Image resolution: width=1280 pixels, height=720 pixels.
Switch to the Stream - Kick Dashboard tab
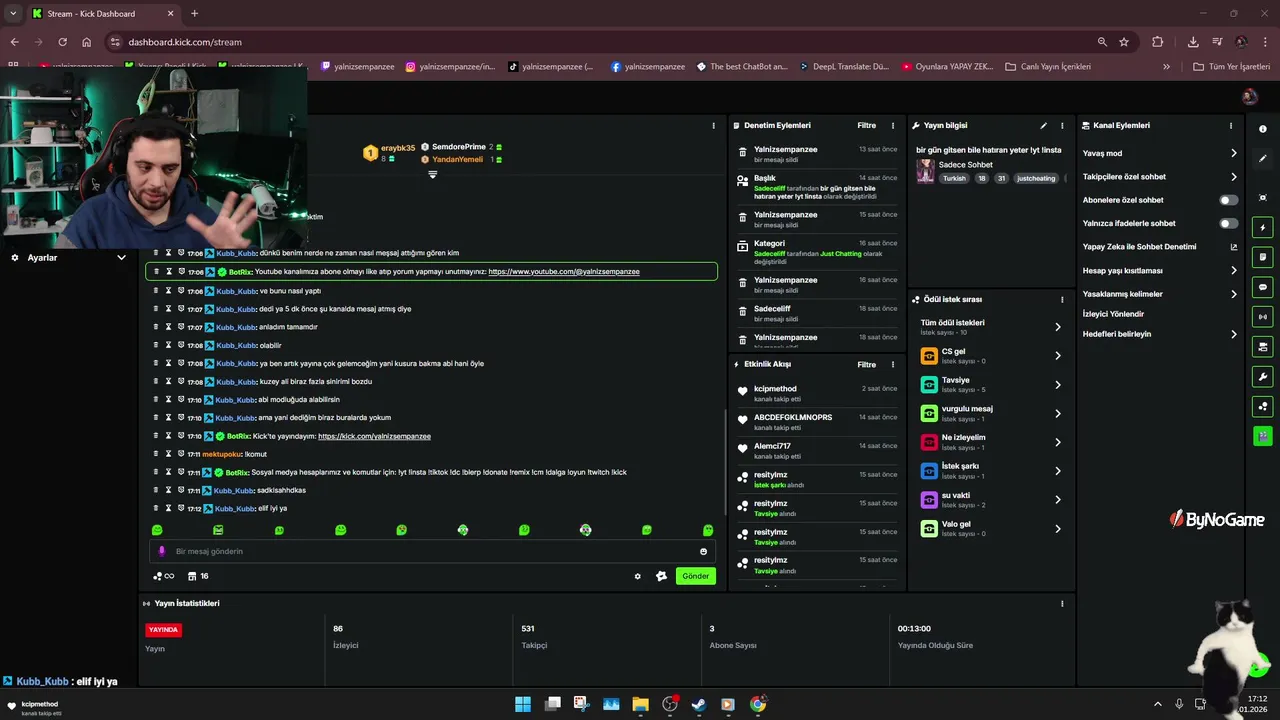tap(103, 14)
